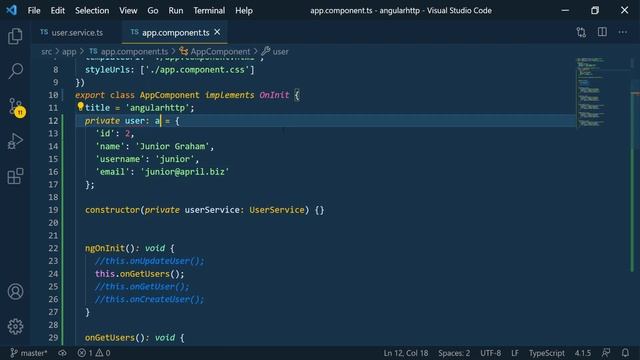Select language mode TypeScript in status bar
Image resolution: width=640 pixels, height=360 pixels.
pos(547,353)
